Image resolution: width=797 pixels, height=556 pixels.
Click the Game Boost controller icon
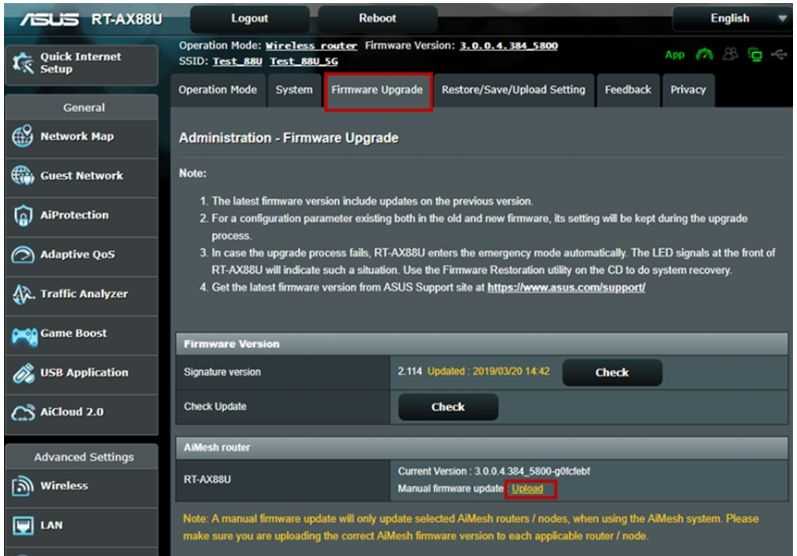24,336
